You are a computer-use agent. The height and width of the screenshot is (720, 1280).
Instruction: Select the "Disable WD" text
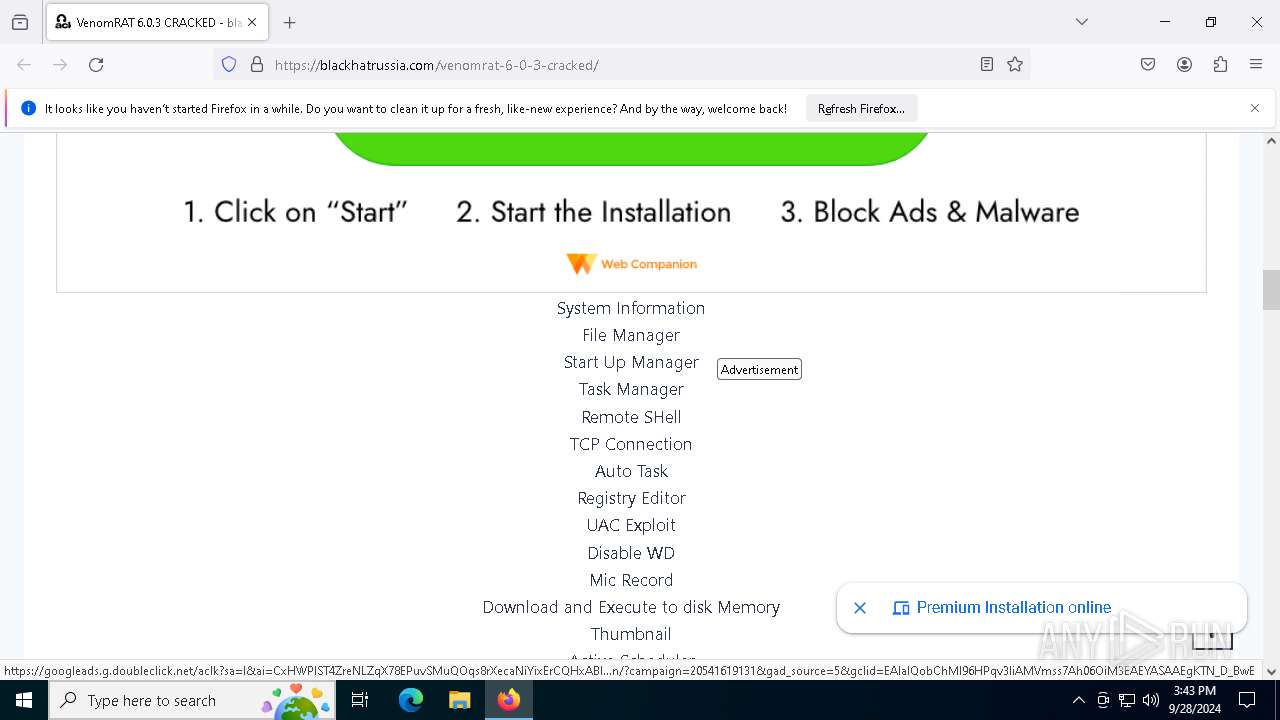(x=631, y=553)
